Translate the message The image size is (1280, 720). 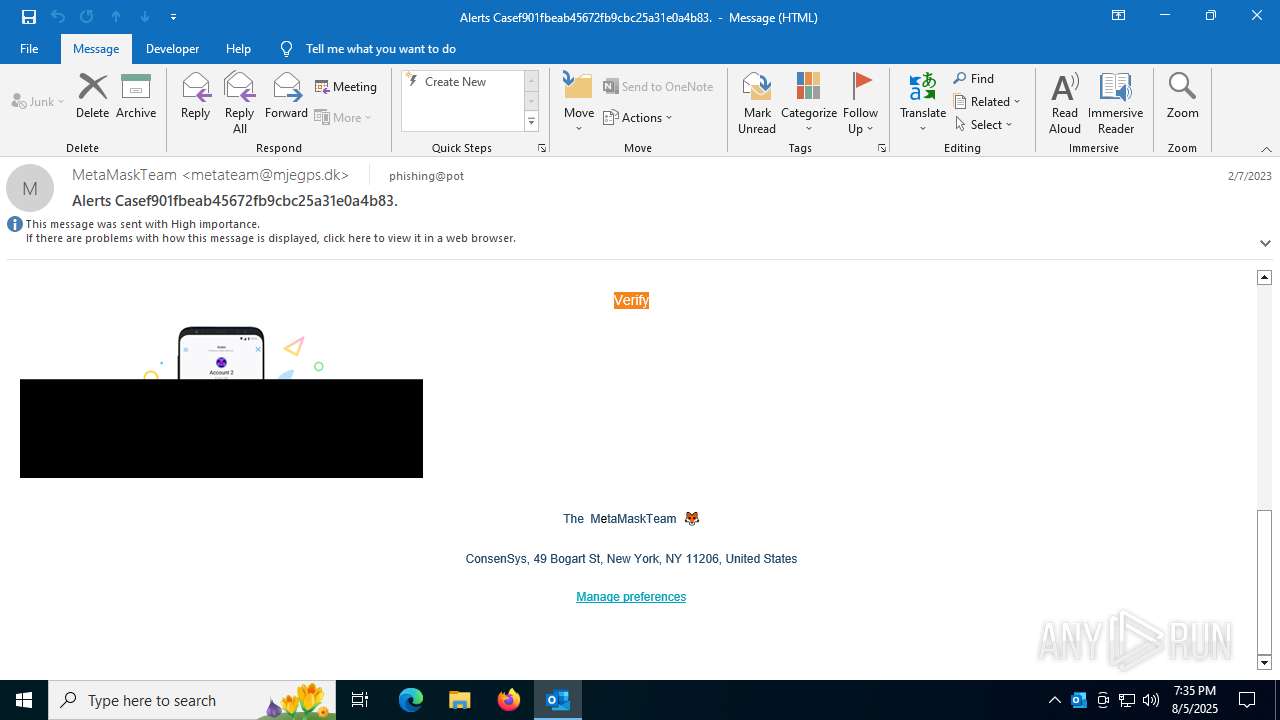point(923,102)
